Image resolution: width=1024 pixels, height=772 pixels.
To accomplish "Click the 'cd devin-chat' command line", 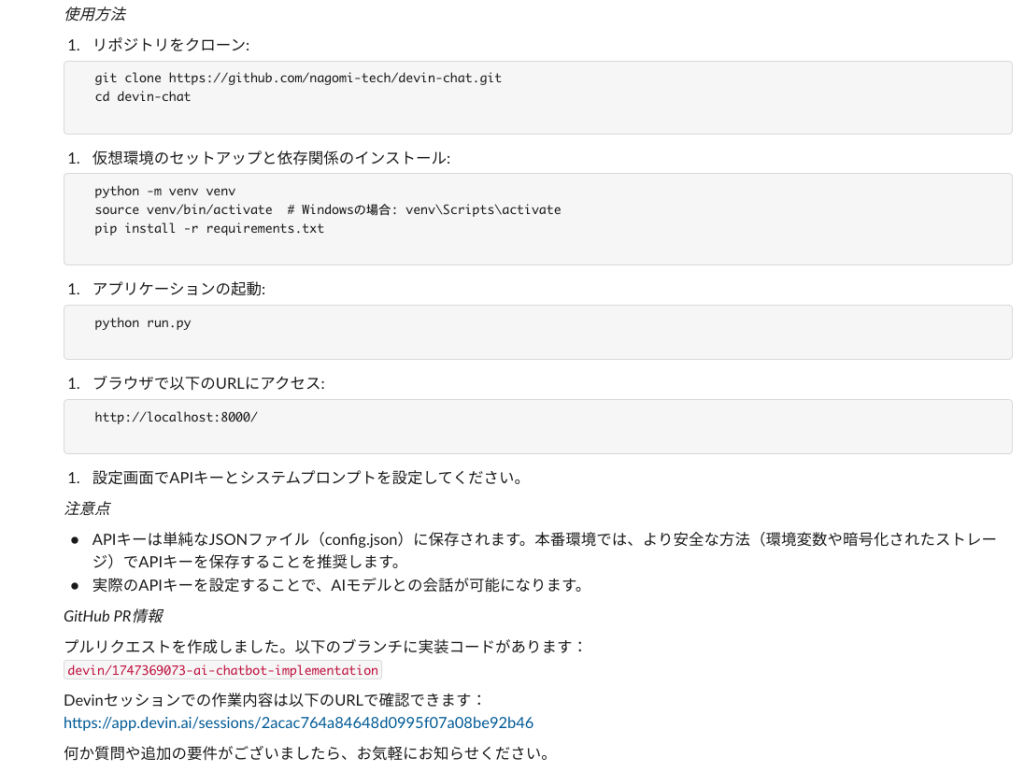I will coord(142,97).
